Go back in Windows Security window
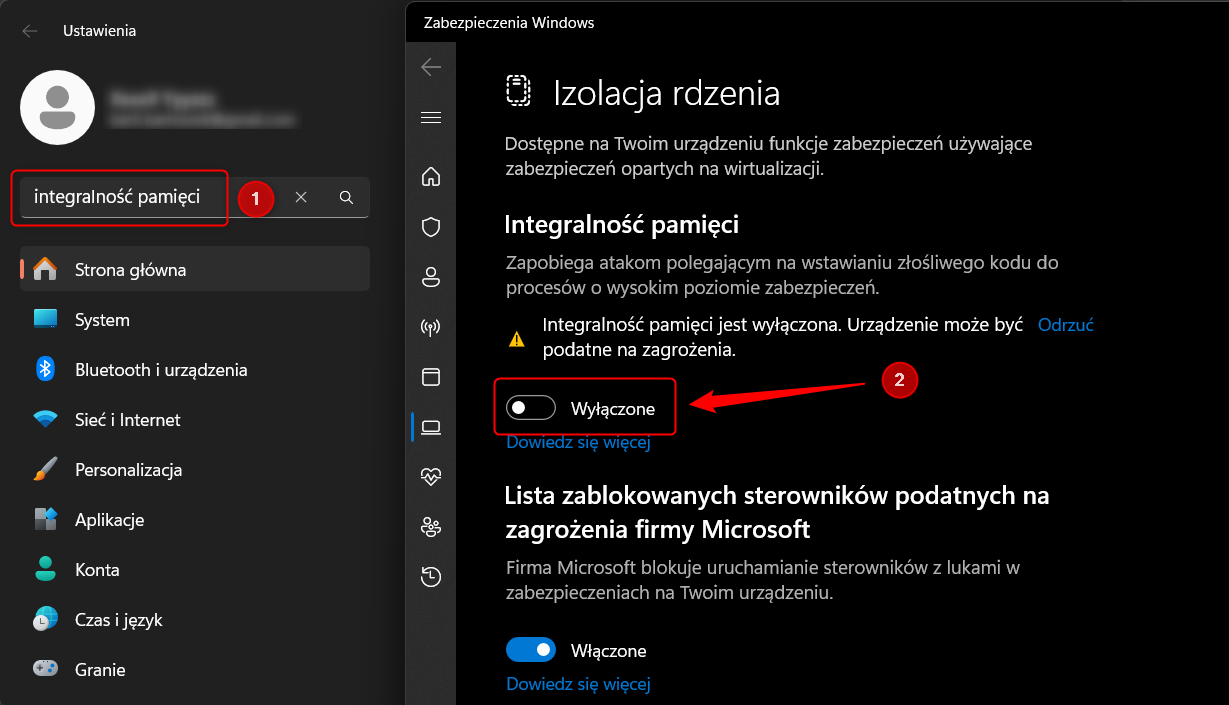Viewport: 1229px width, 705px height. tap(431, 67)
